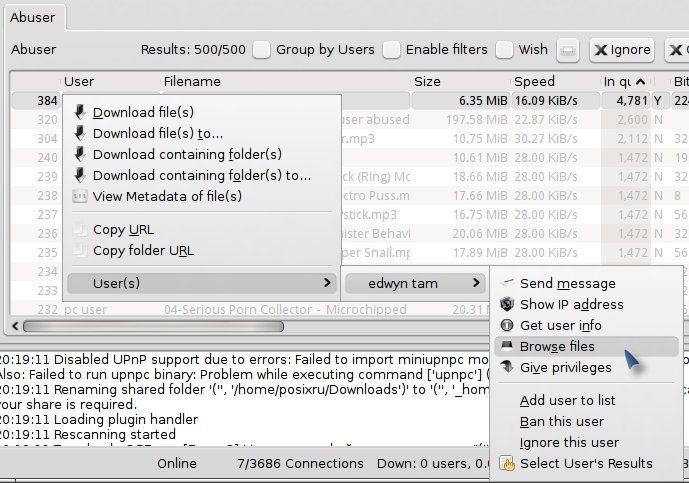Click the X icon on Ignore button
The image size is (689, 483).
coord(601,50)
